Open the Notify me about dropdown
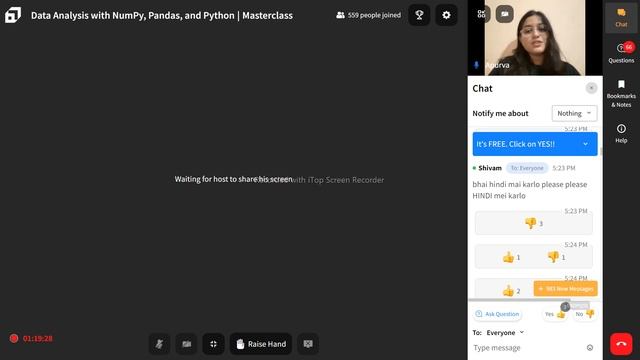 click(574, 113)
